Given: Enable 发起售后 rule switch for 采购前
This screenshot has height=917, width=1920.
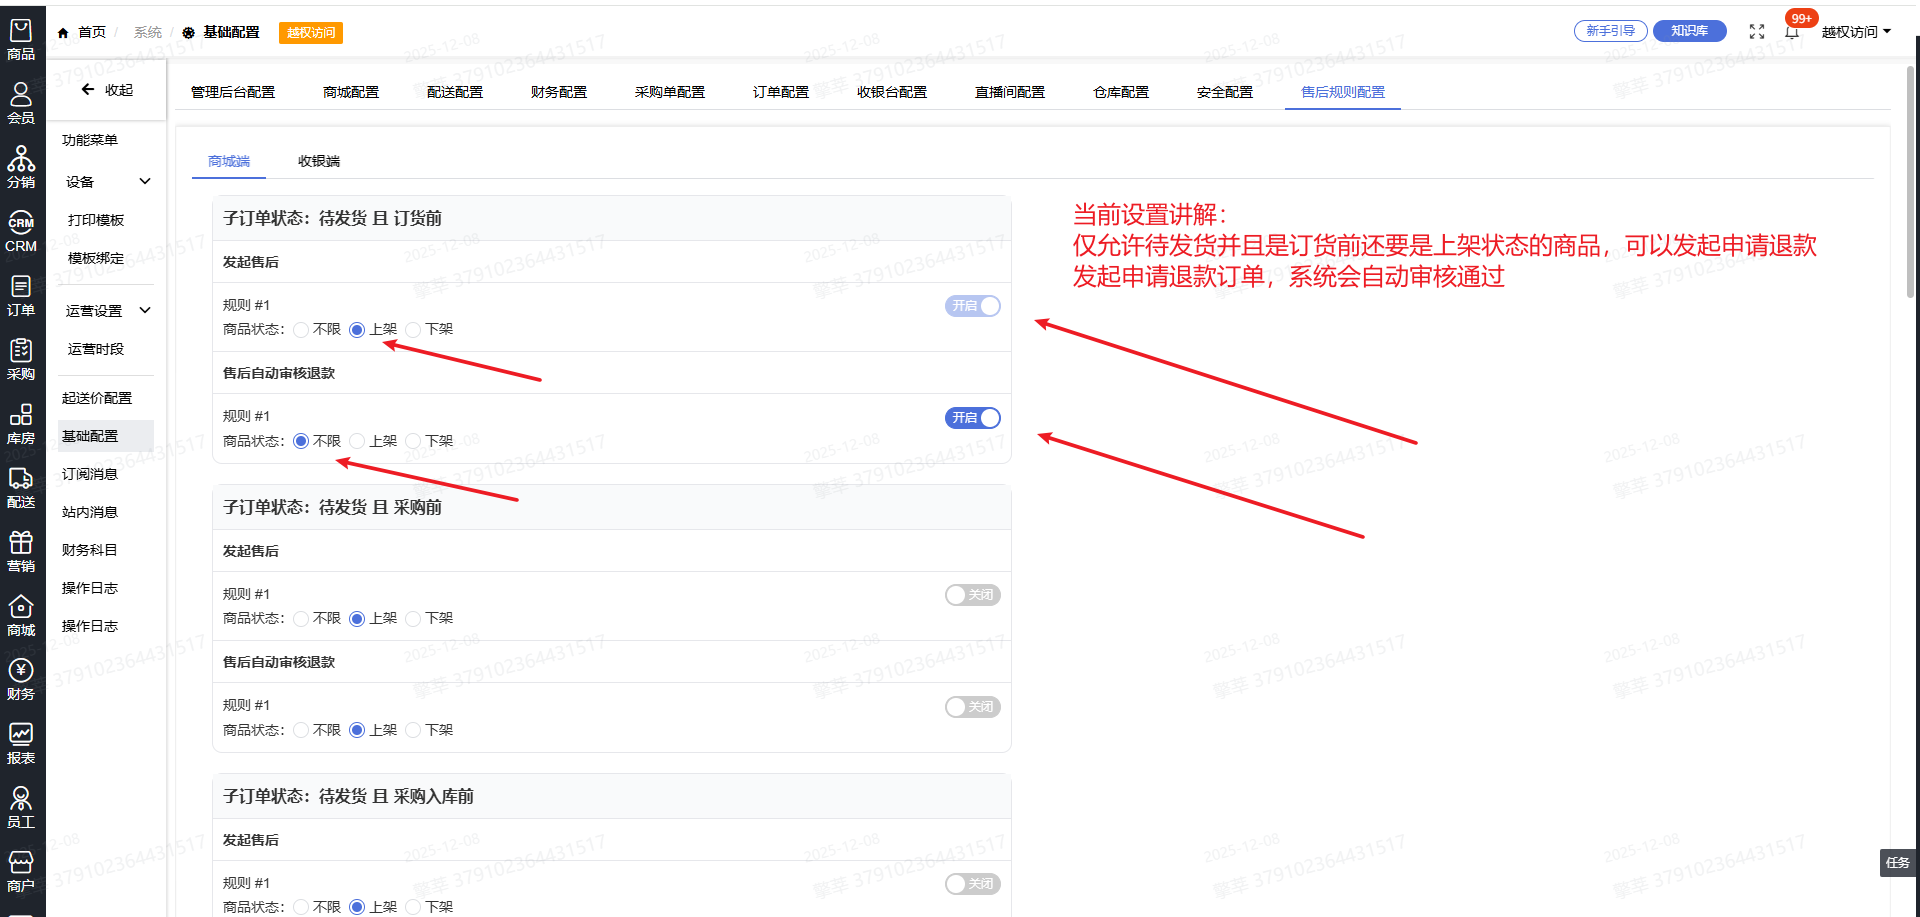Looking at the screenshot, I should pos(972,595).
